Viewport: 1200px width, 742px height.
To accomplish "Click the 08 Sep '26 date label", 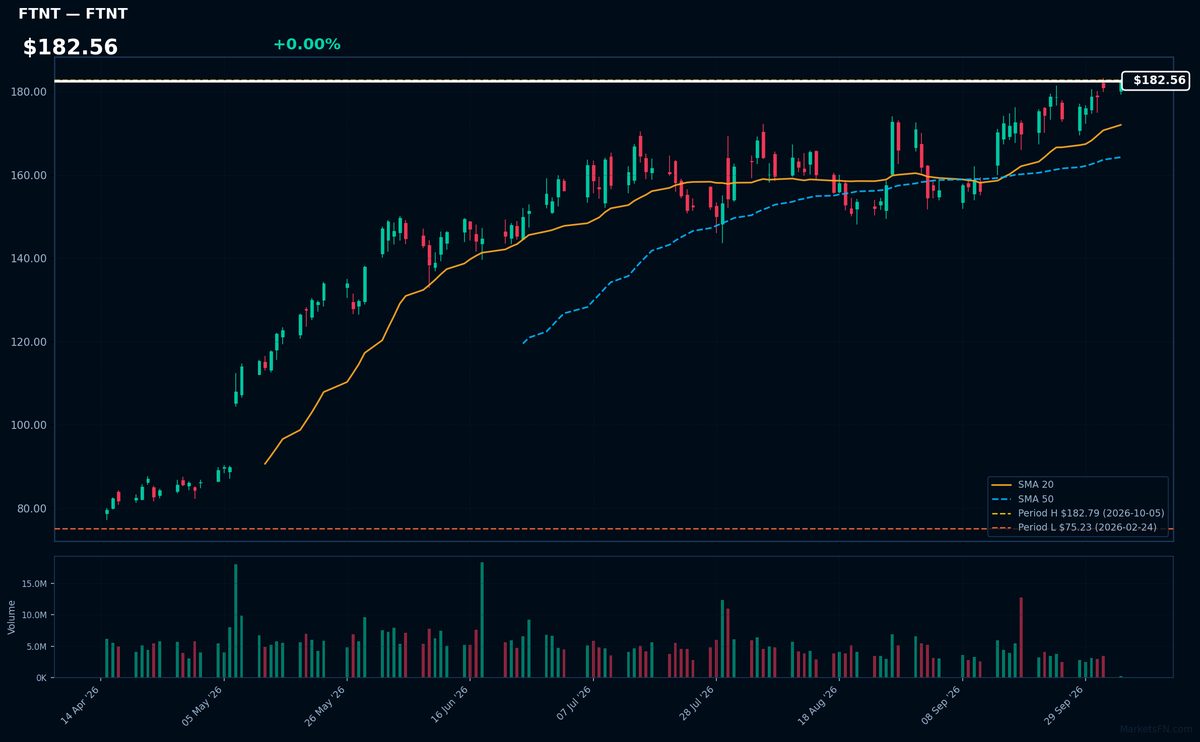I will pos(941,705).
